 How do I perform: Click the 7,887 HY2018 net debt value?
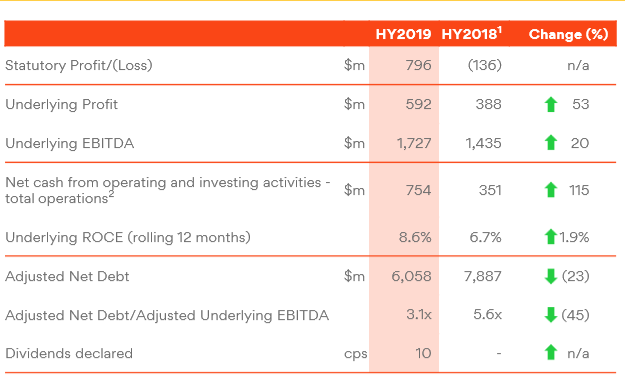coord(482,276)
